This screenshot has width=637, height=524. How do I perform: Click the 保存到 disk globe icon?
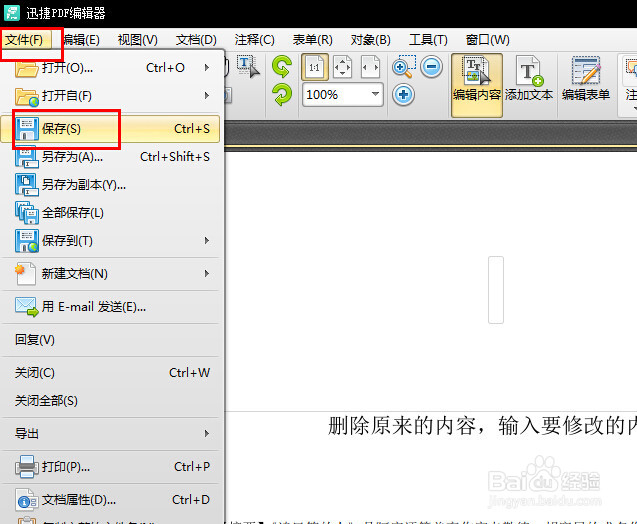27,241
